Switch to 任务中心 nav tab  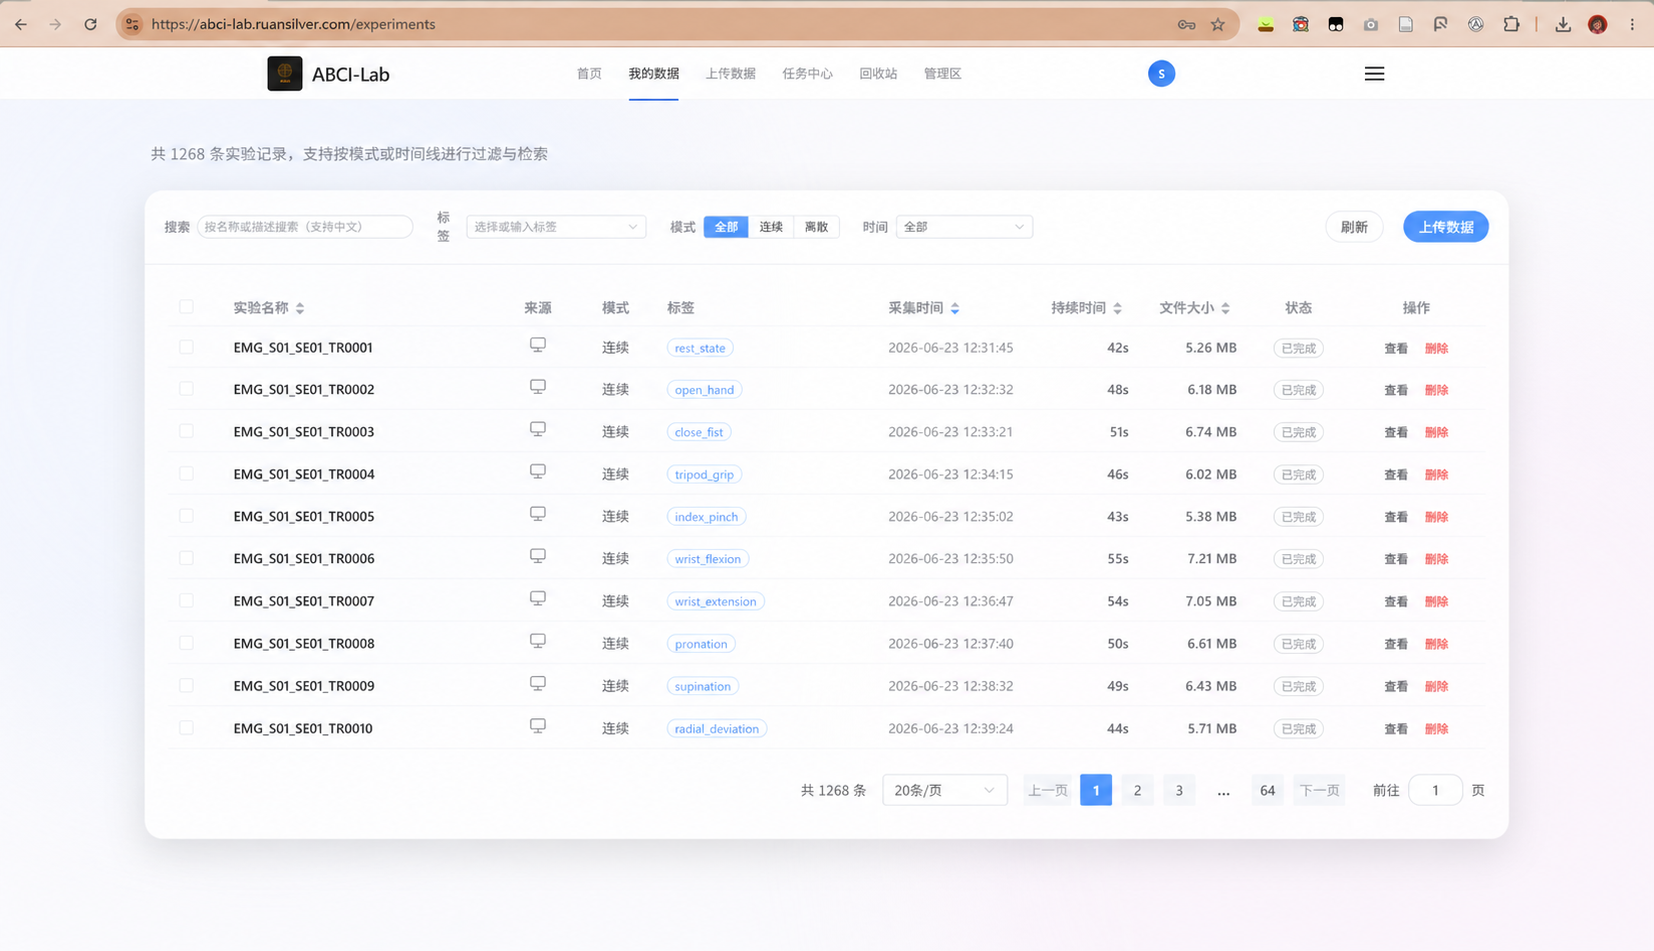pyautogui.click(x=807, y=74)
